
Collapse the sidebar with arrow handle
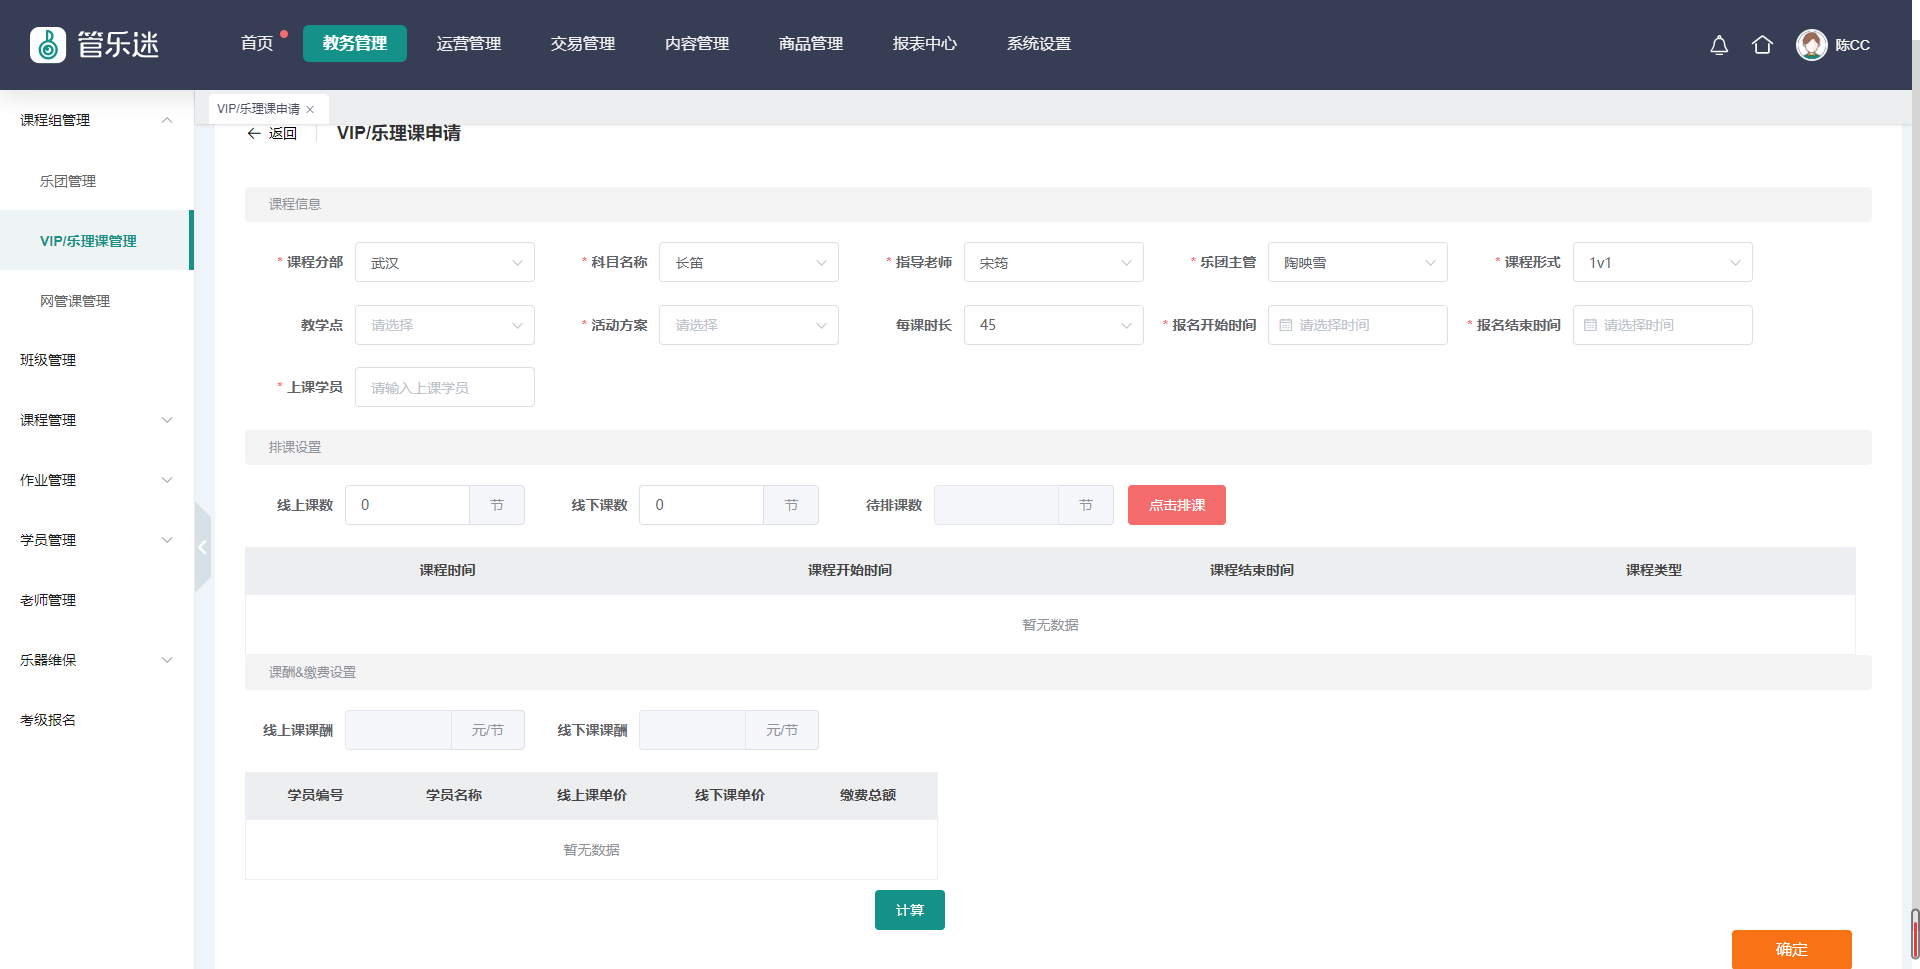click(x=202, y=547)
